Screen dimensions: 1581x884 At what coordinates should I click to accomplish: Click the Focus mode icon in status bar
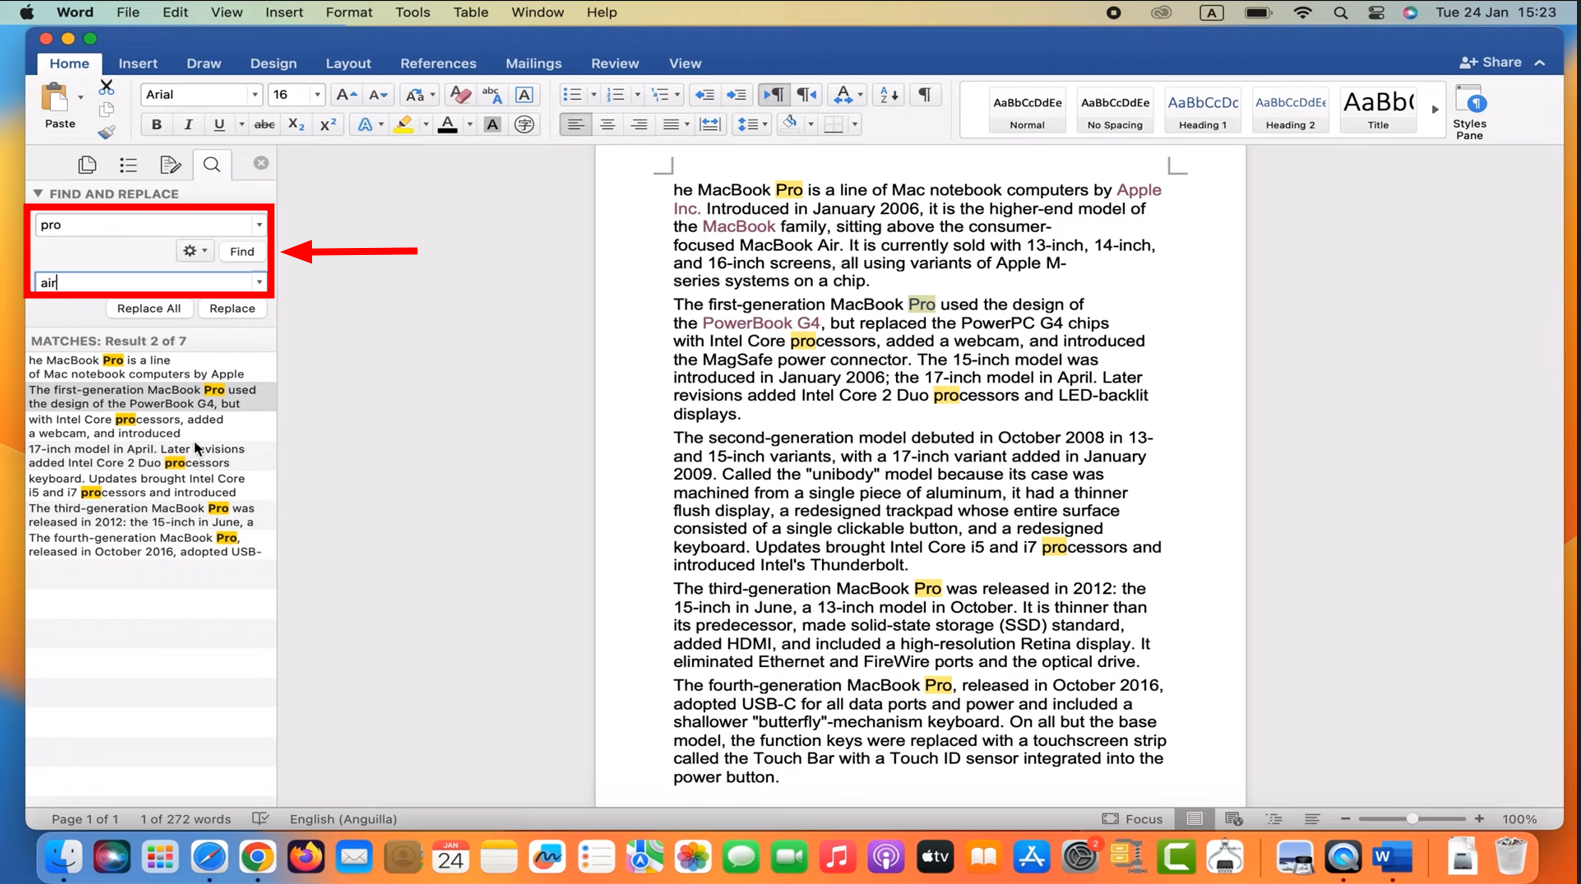coord(1110,819)
